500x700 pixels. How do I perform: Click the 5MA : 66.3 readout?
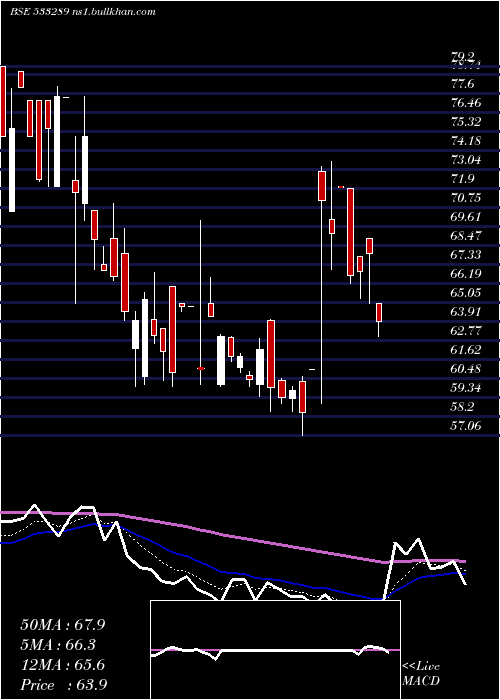(x=58, y=645)
